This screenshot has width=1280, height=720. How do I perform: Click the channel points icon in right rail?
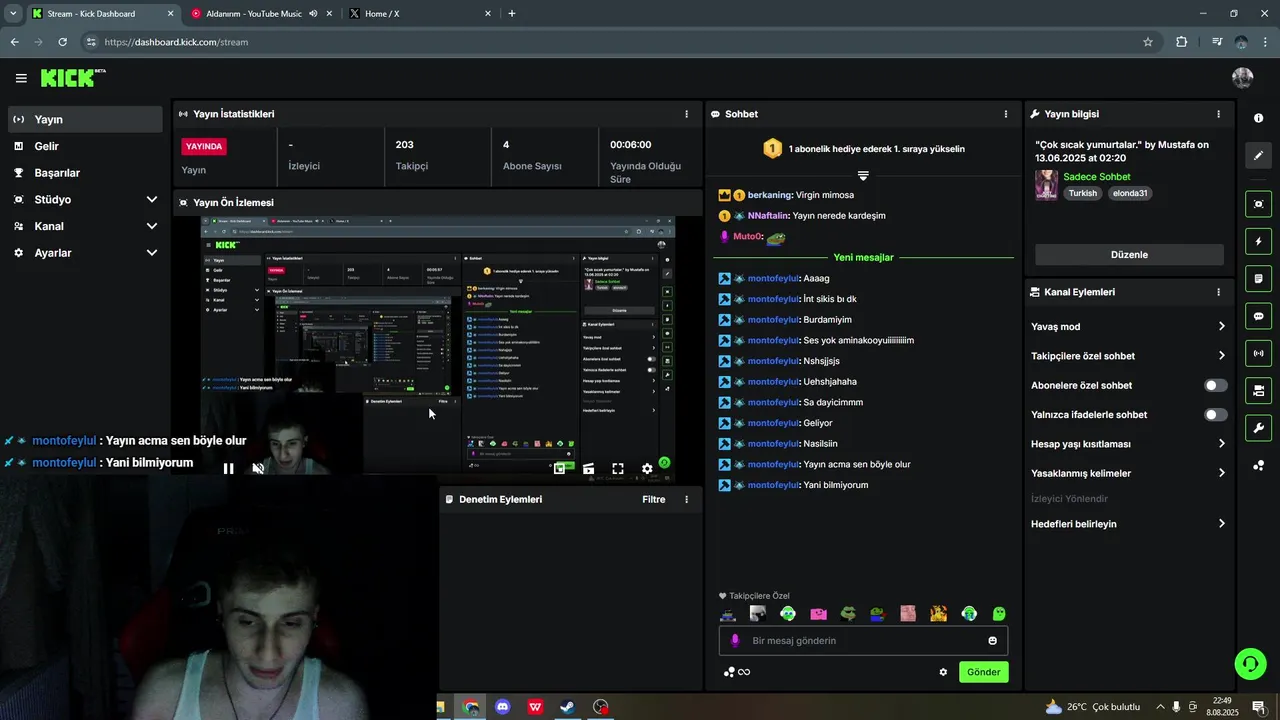1258,465
